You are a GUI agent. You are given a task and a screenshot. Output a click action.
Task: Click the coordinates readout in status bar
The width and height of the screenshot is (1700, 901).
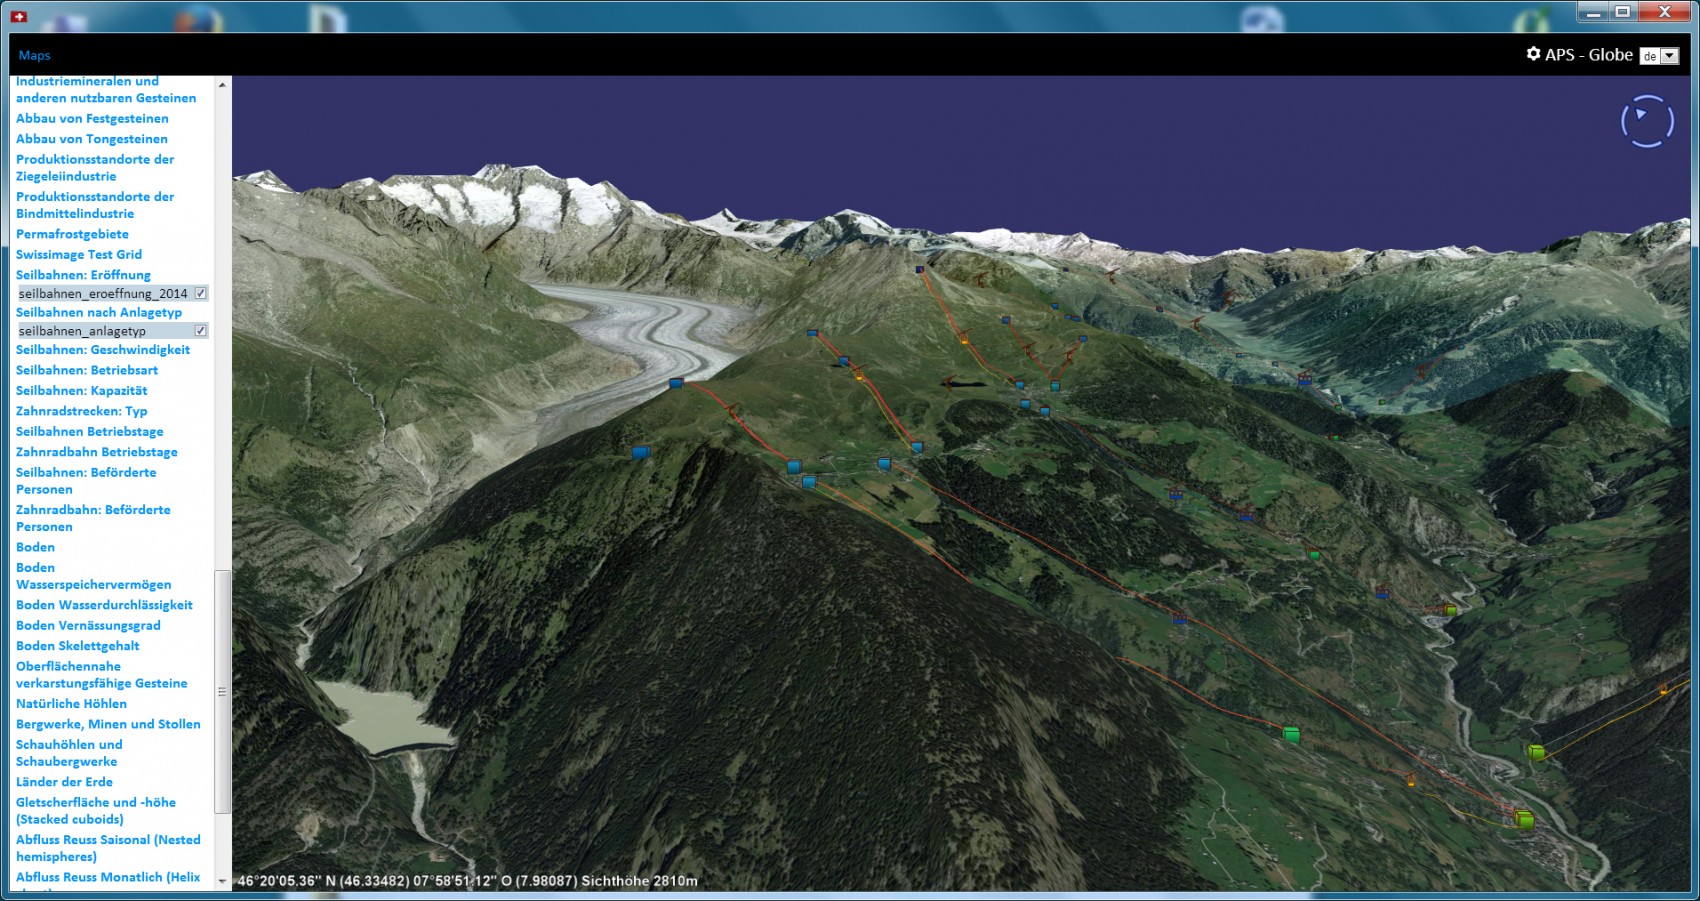tap(468, 881)
